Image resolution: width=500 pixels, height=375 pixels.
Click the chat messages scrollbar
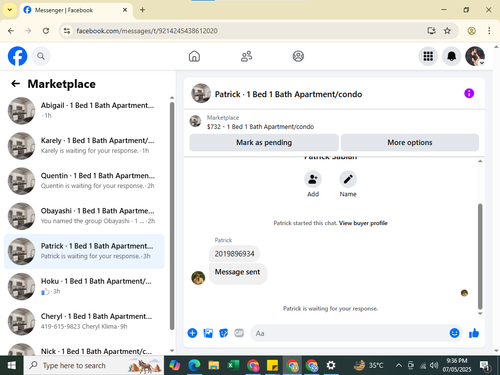click(480, 257)
